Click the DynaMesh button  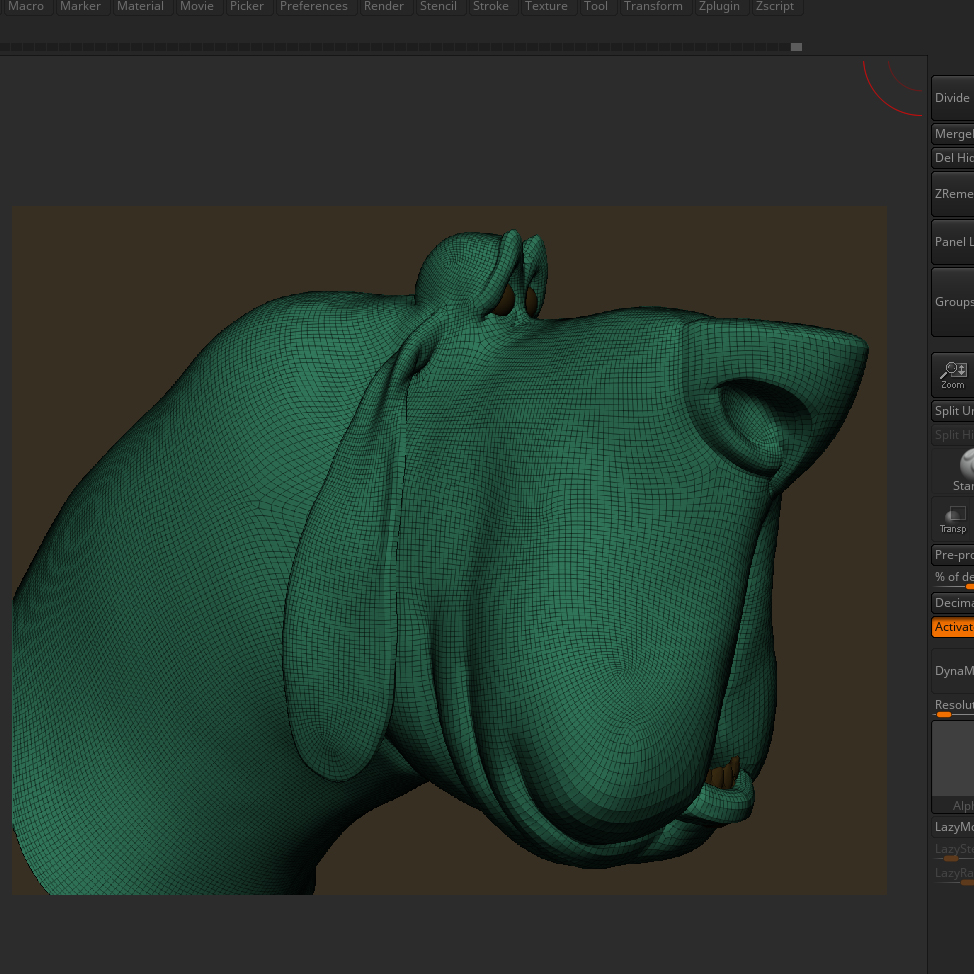click(953, 671)
